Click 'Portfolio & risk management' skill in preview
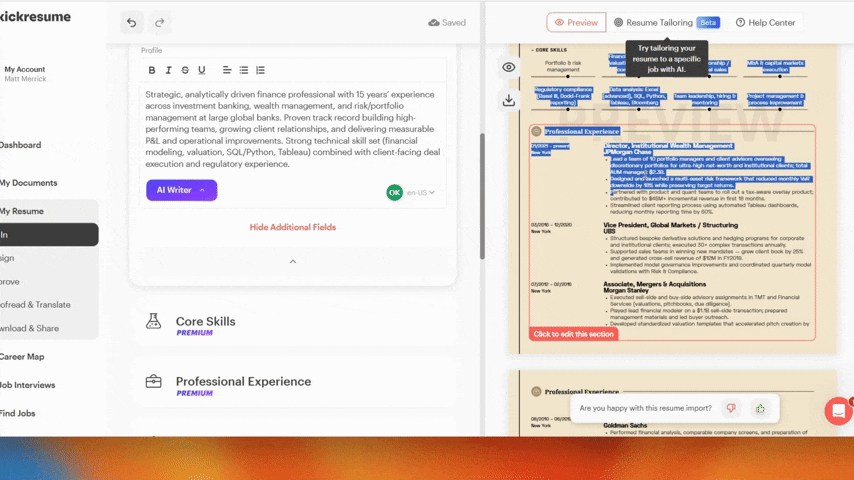 click(563, 66)
